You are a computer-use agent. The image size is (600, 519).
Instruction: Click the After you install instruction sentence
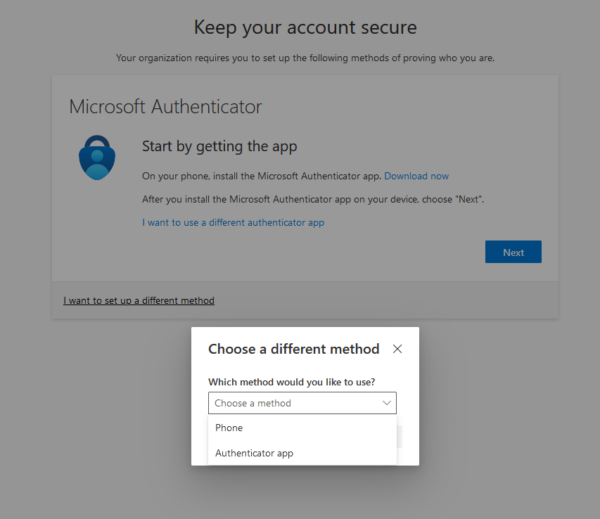pos(313,199)
